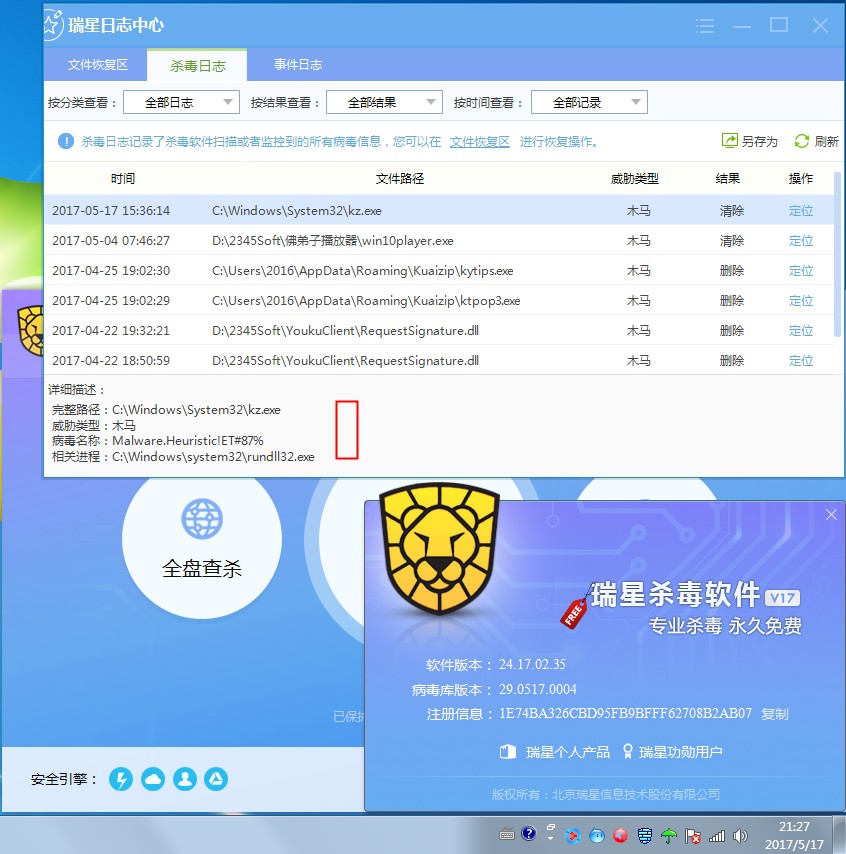Switch to the 杀毒日志 tab
The width and height of the screenshot is (846, 854).
[x=197, y=65]
